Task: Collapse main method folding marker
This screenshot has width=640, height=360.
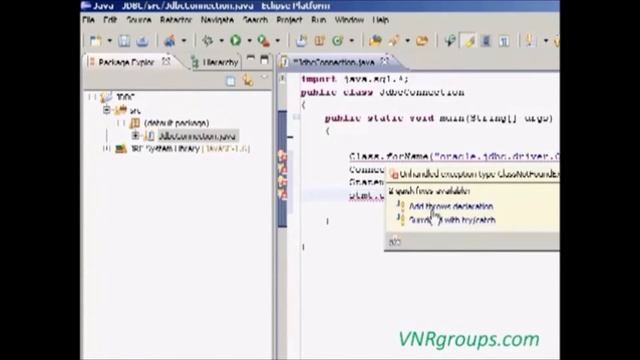Action: tap(296, 117)
